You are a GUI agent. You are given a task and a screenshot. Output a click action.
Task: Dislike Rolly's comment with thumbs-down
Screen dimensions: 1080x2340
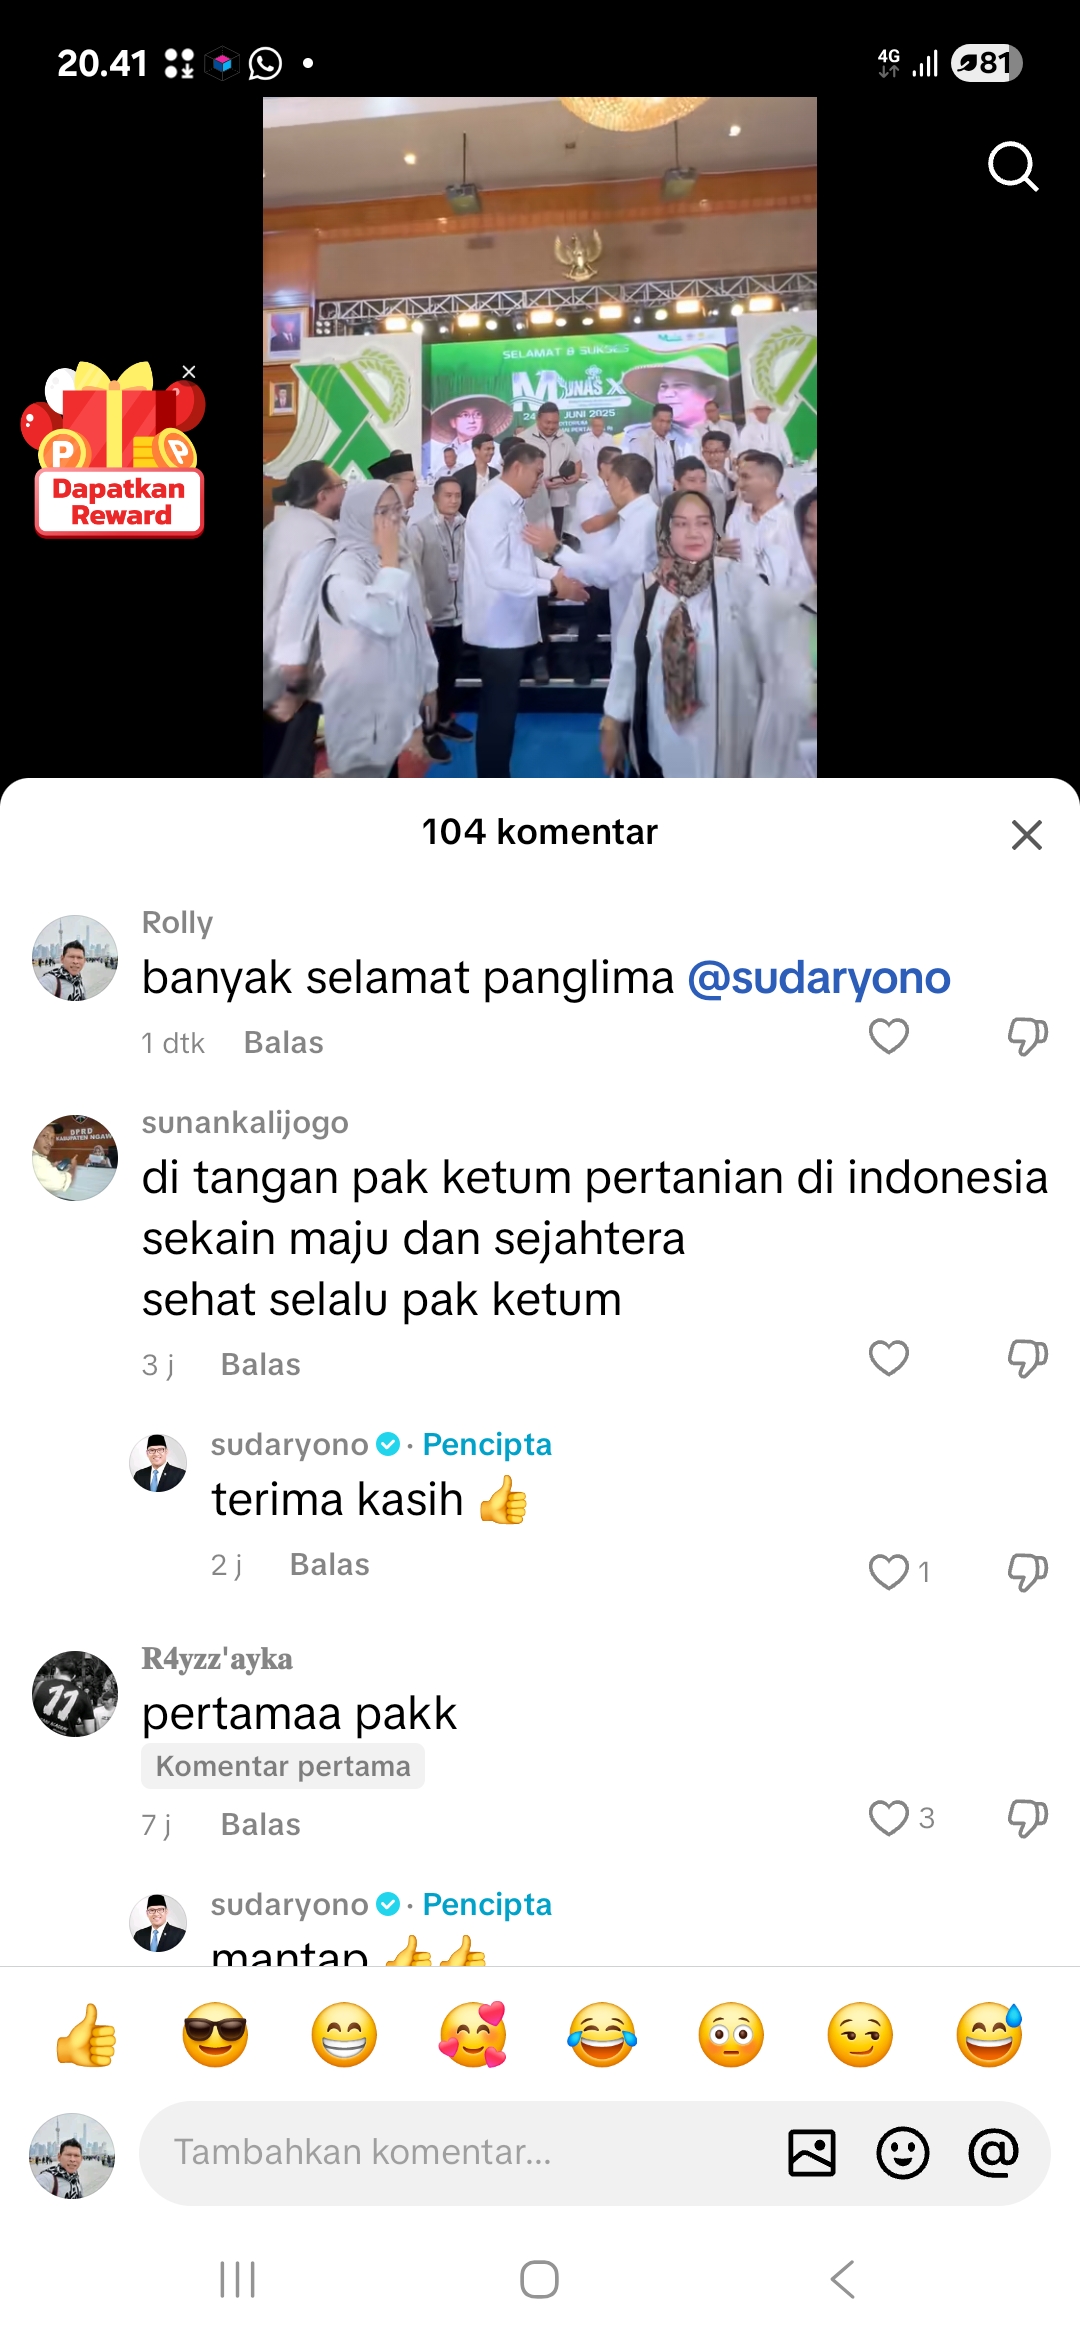click(x=1027, y=1037)
